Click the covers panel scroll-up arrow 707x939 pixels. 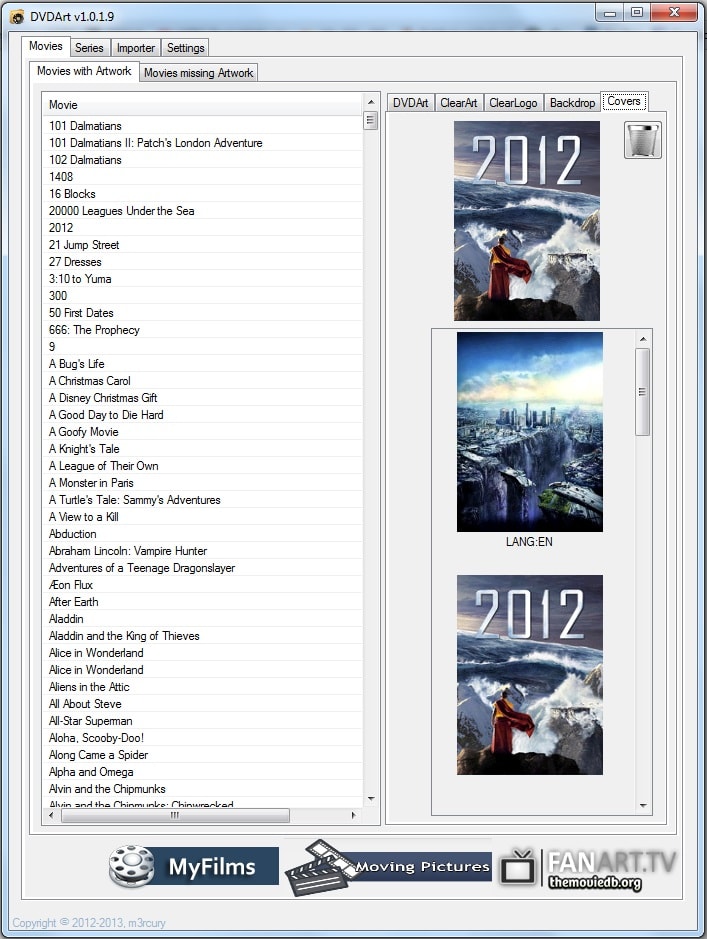[643, 339]
